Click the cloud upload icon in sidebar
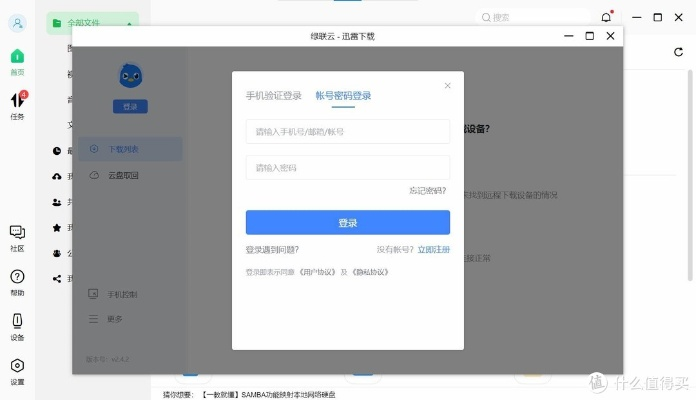Screen dimensions: 696x400 (x=57, y=176)
